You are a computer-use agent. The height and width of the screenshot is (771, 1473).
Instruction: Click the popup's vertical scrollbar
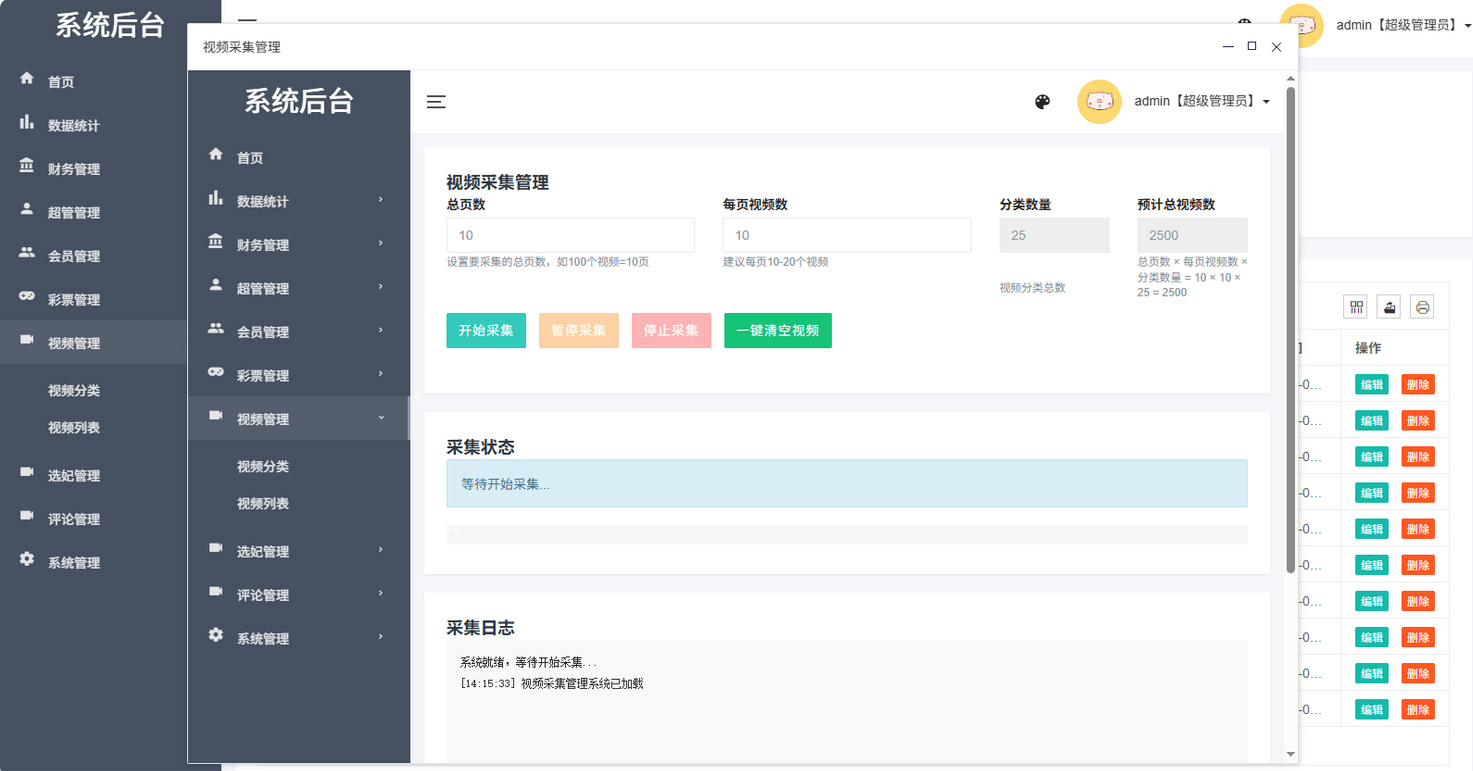pyautogui.click(x=1290, y=330)
